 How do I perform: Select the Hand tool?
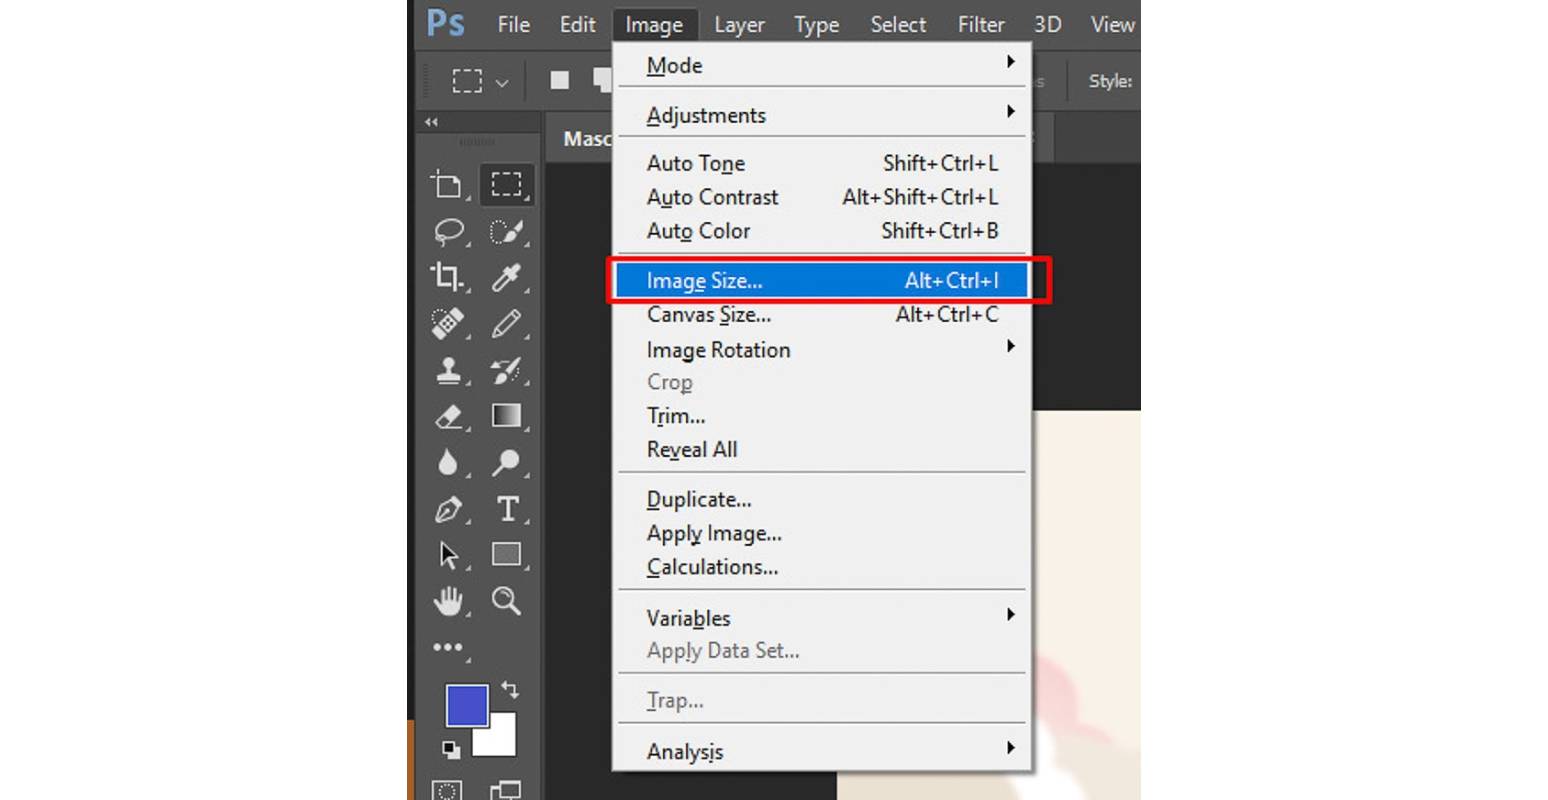pos(449,601)
